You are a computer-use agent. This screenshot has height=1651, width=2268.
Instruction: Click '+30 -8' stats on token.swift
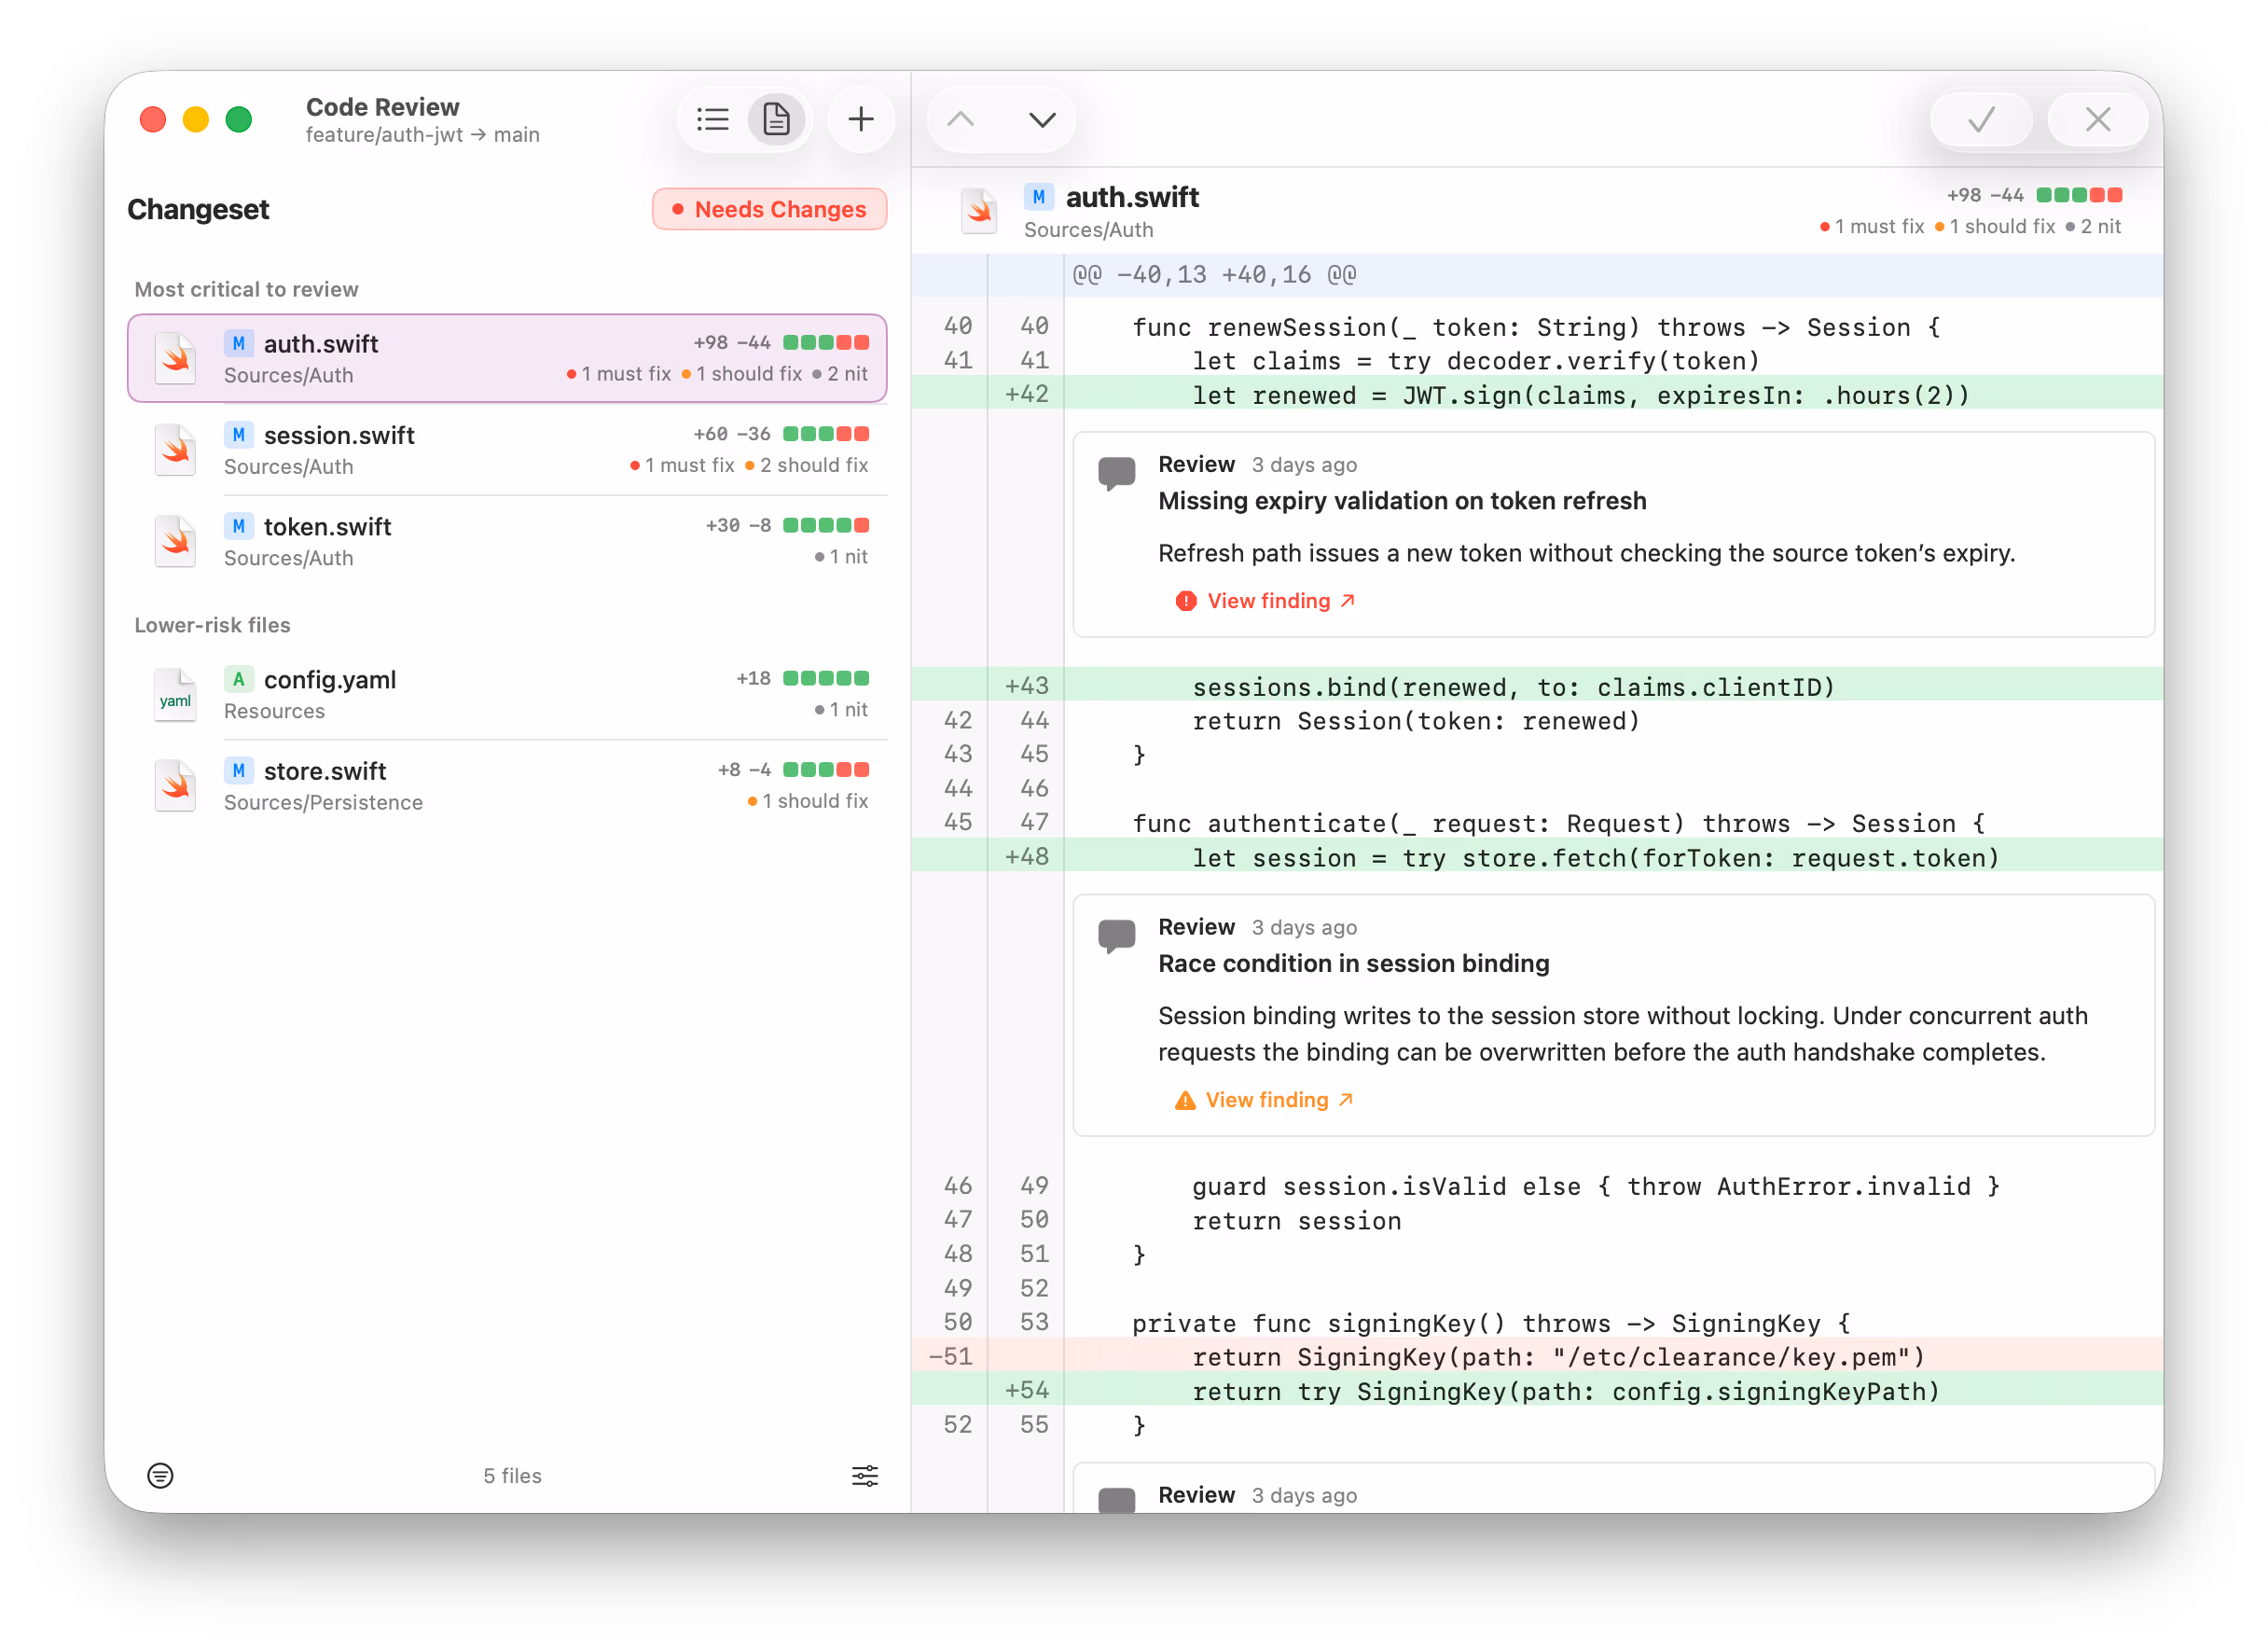(737, 525)
